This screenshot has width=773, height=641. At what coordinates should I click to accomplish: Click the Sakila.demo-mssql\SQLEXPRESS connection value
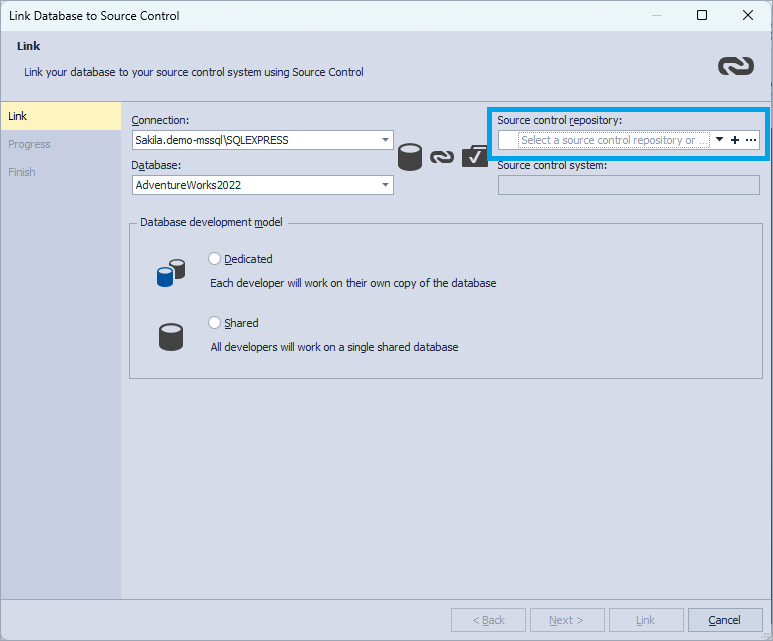pos(212,140)
